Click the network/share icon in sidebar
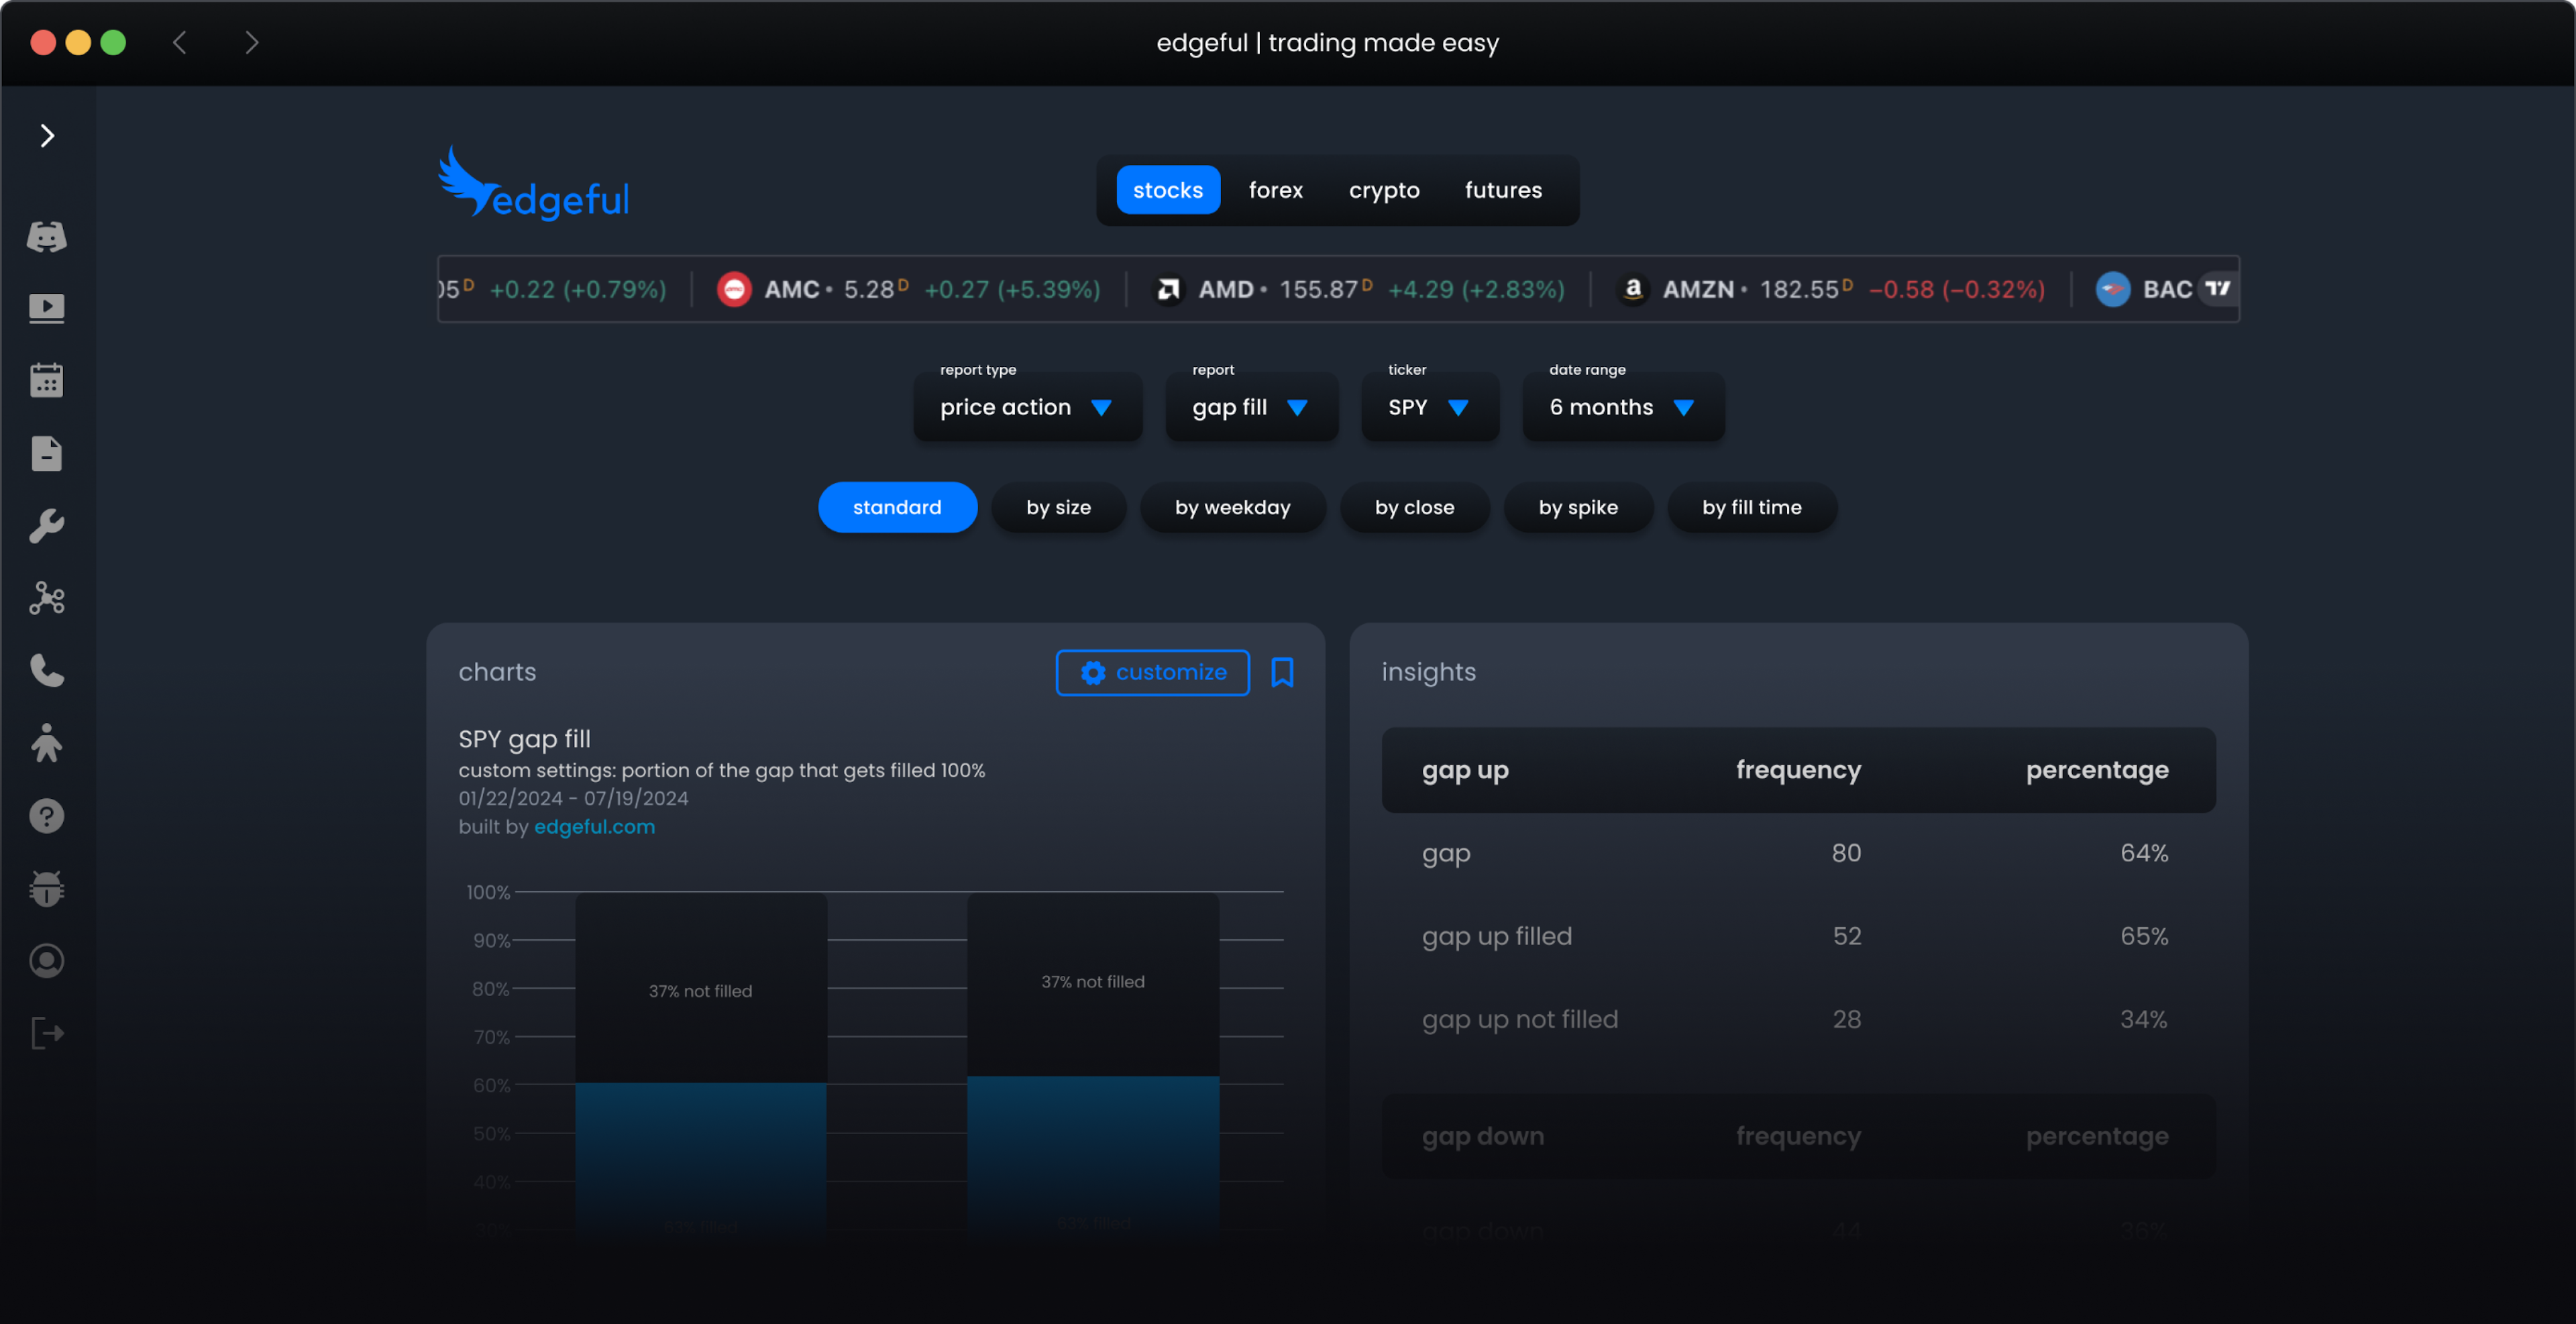Screen dimensions: 2576x1324 47,598
